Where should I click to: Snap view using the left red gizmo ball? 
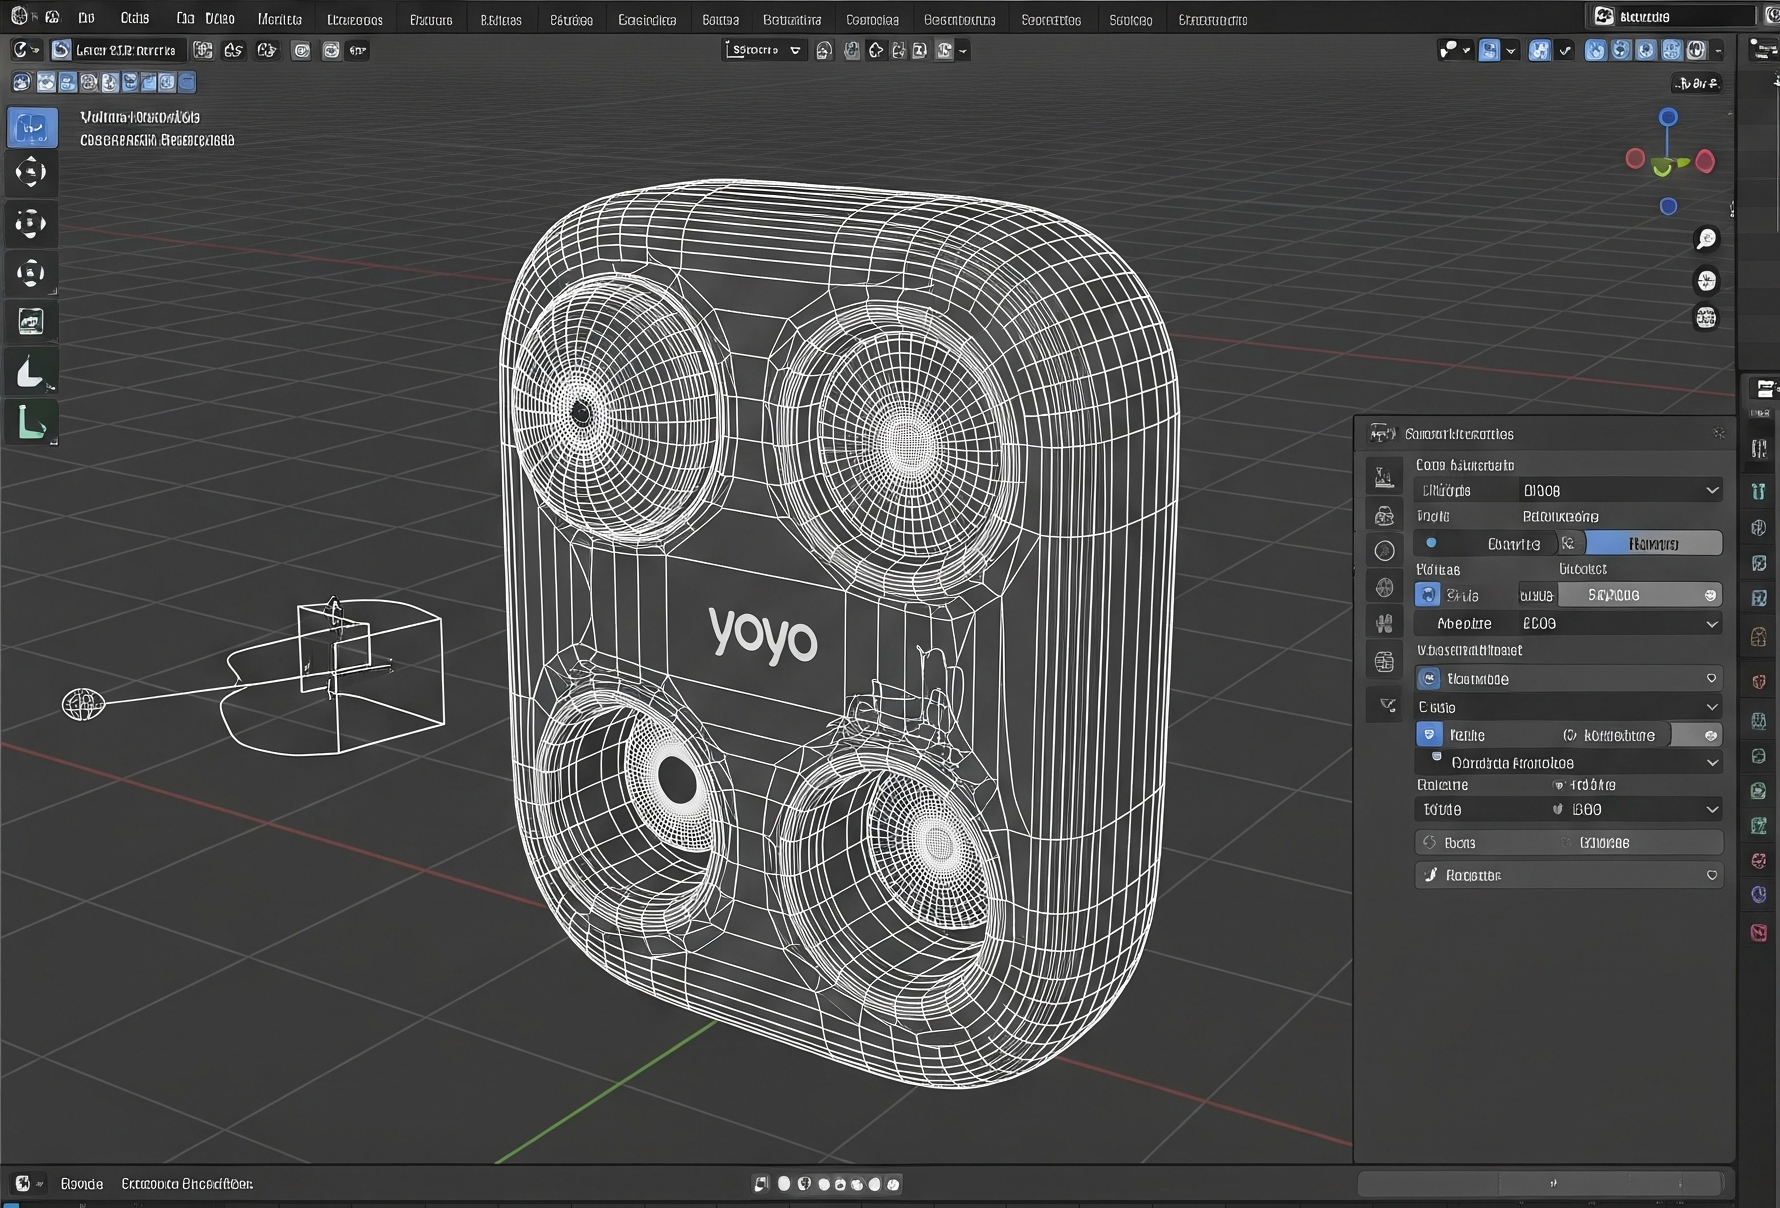(x=1635, y=159)
